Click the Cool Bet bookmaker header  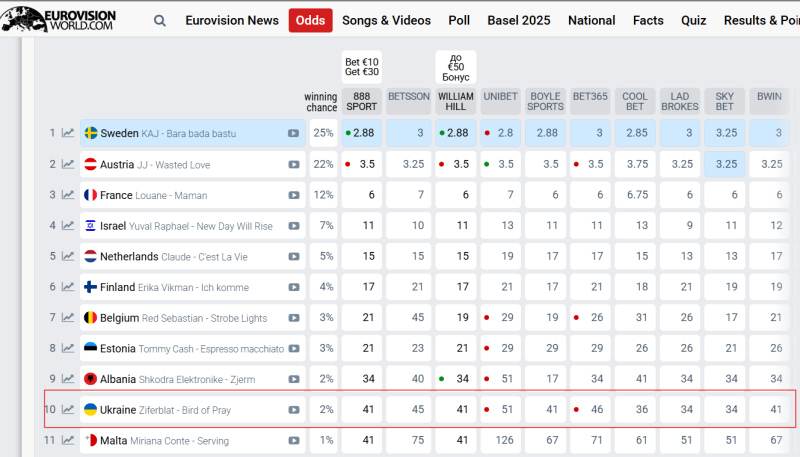(x=635, y=101)
